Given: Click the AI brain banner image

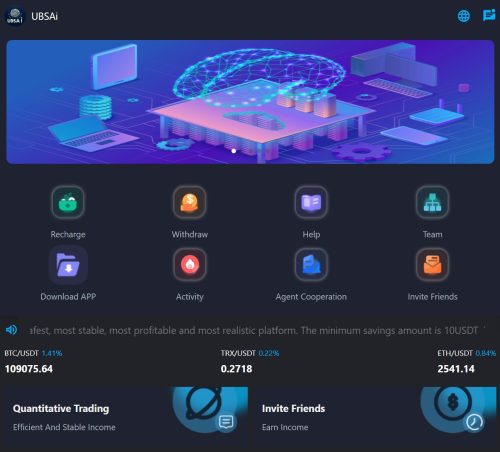Looking at the screenshot, I should 250,102.
